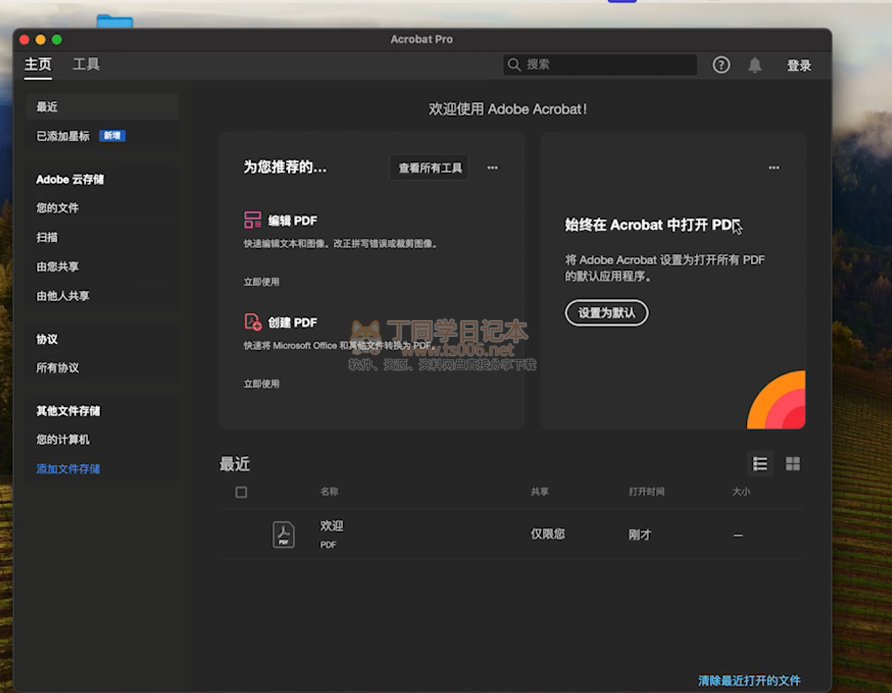Open more options in default PDF card
The width and height of the screenshot is (892, 693).
(774, 168)
